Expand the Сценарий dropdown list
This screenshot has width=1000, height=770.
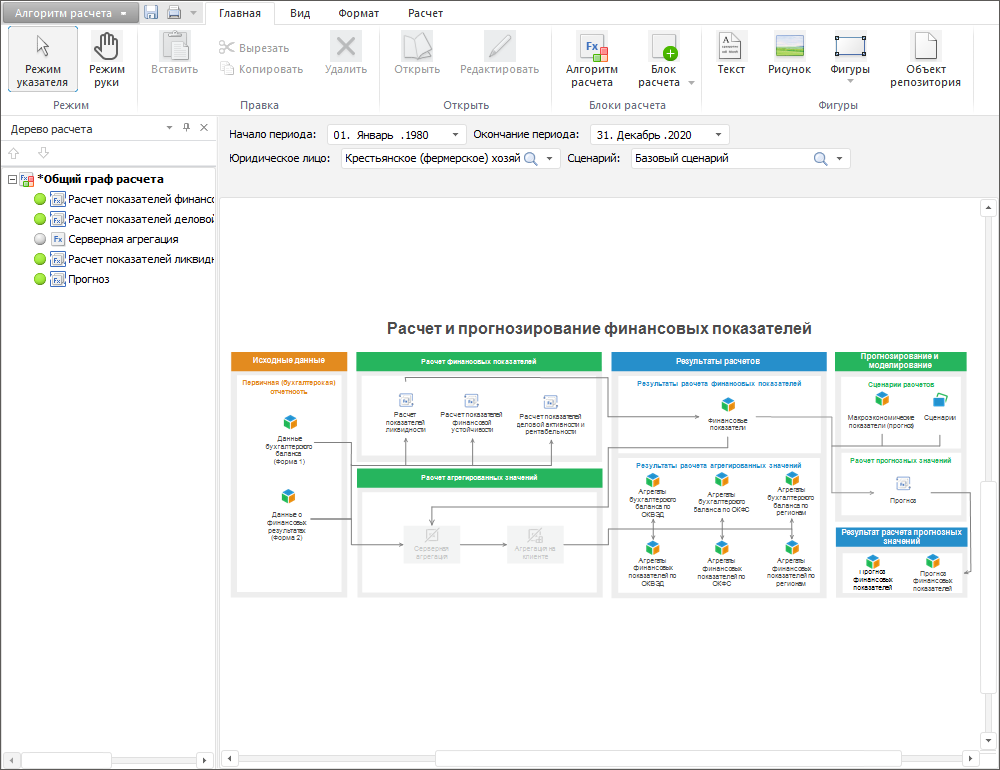(x=840, y=158)
